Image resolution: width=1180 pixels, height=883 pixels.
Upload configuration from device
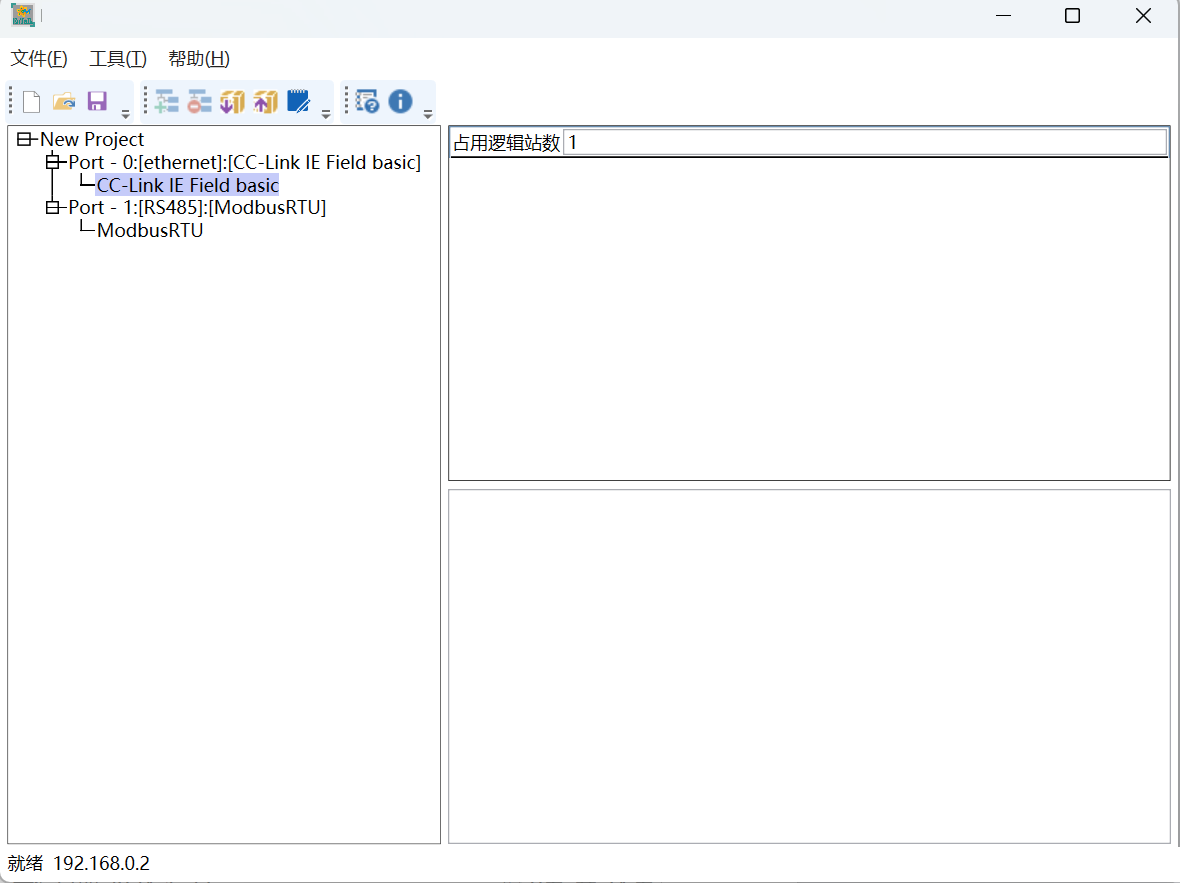266,101
